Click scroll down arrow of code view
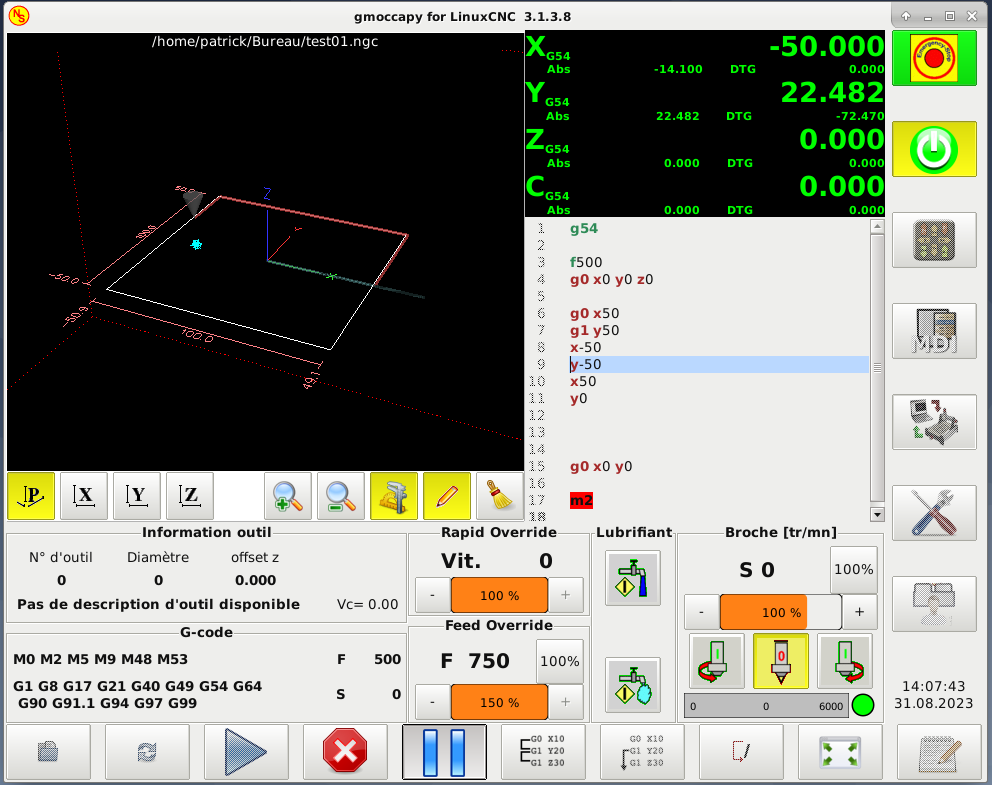 coord(877,514)
